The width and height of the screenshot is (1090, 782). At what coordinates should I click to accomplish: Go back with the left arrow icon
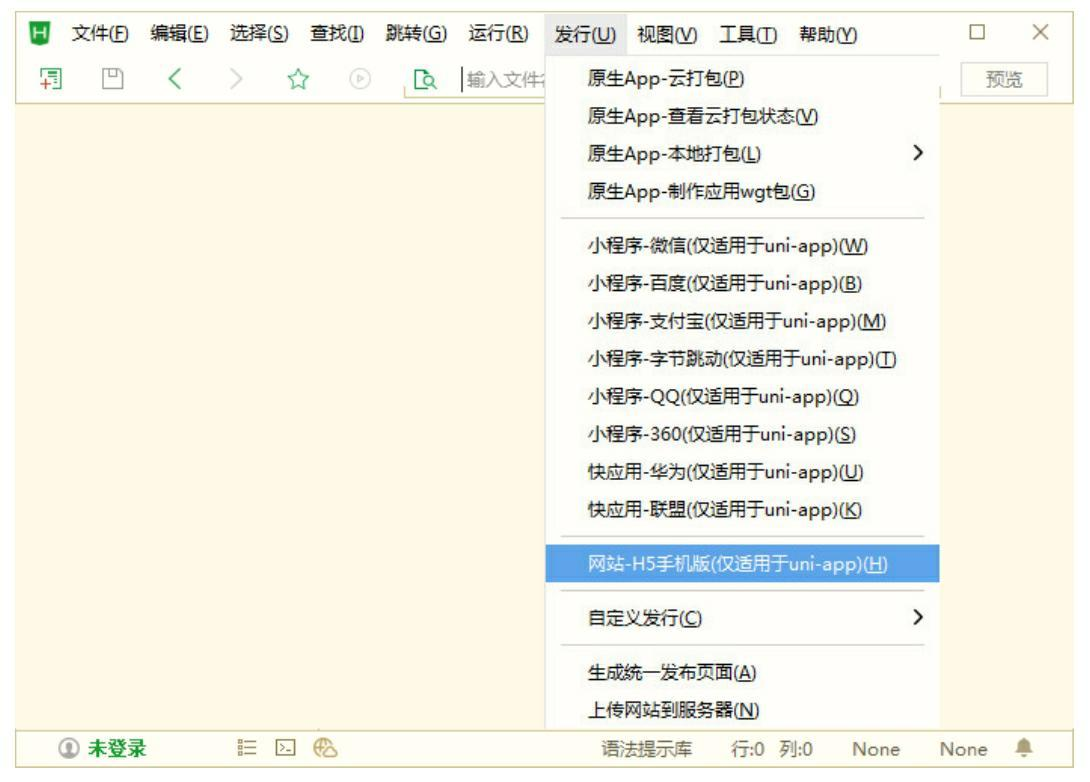point(174,79)
